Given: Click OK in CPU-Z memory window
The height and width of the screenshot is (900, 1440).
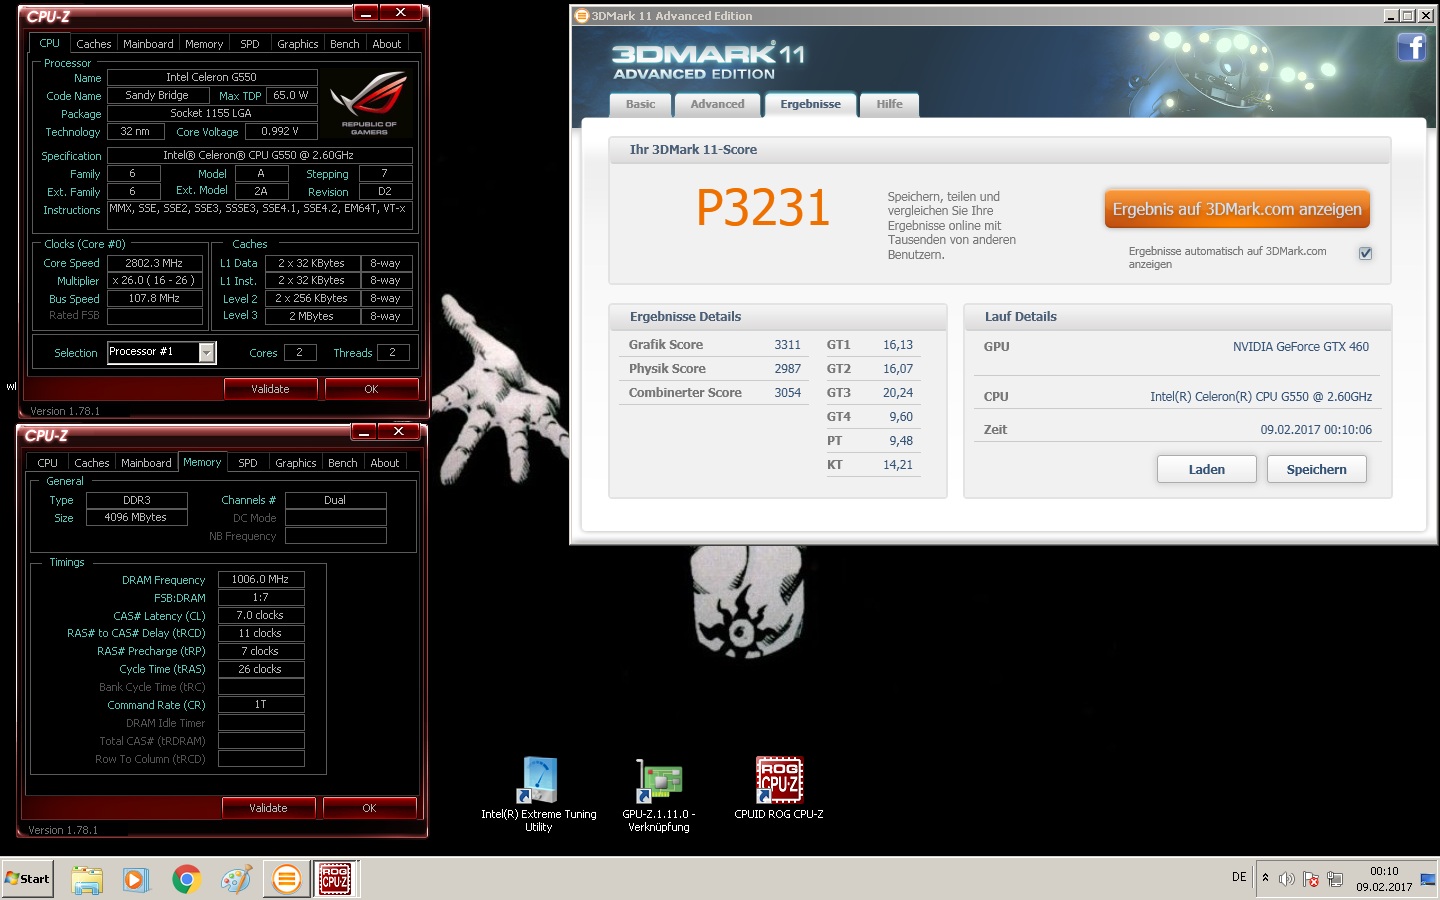Looking at the screenshot, I should coord(369,808).
